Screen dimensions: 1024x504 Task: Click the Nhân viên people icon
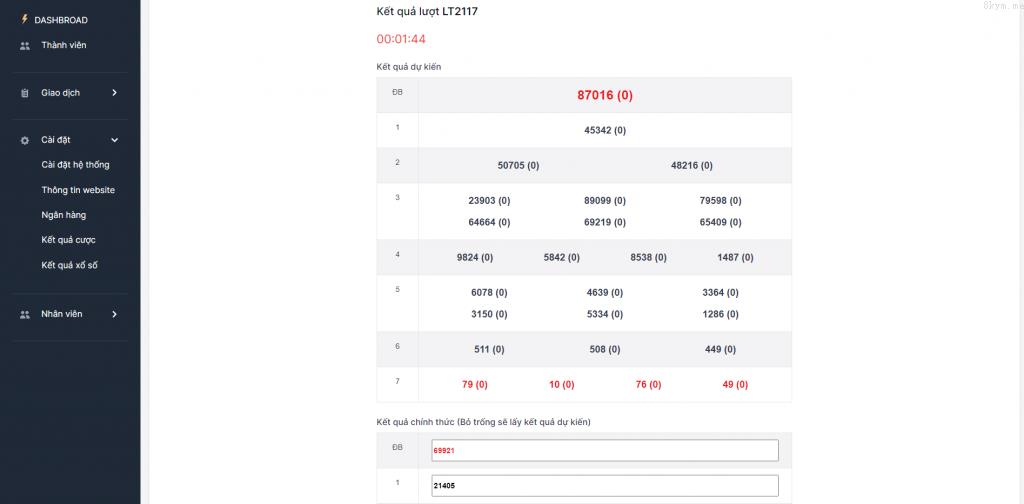(25, 314)
